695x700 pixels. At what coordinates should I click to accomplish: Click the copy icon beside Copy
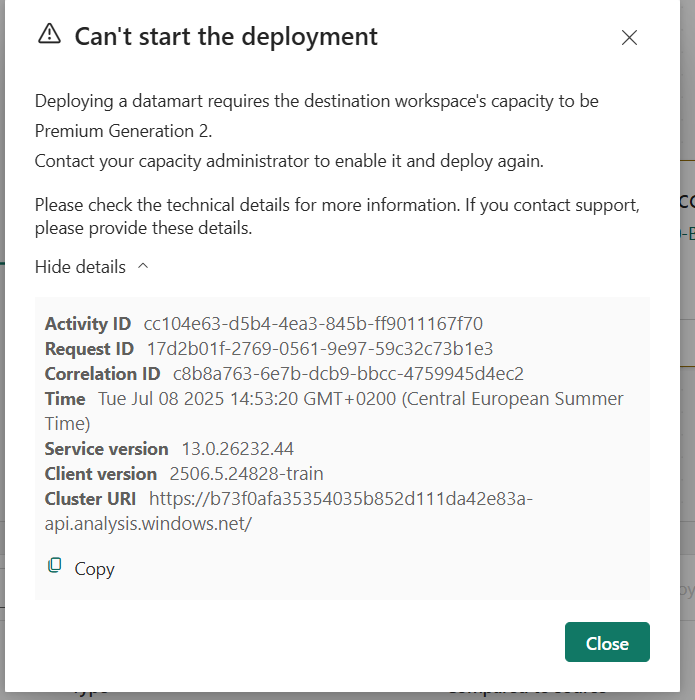[54, 565]
